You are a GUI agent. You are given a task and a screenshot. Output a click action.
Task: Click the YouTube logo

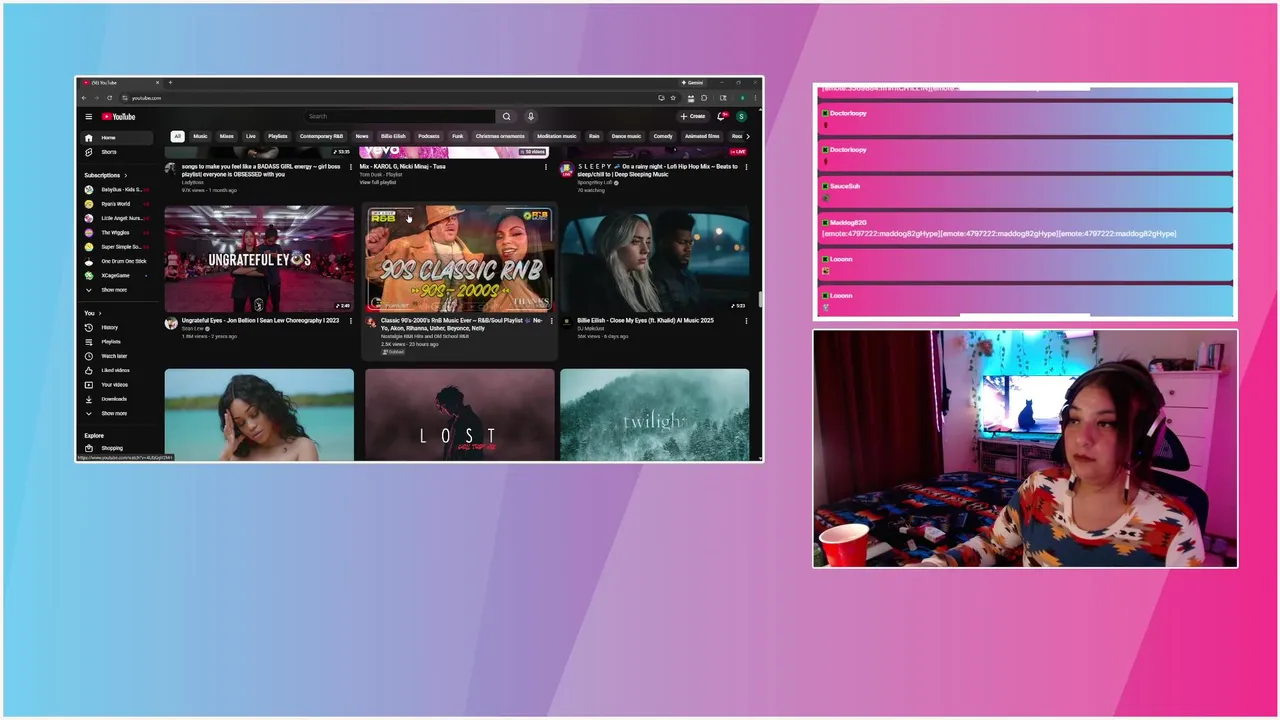118,117
